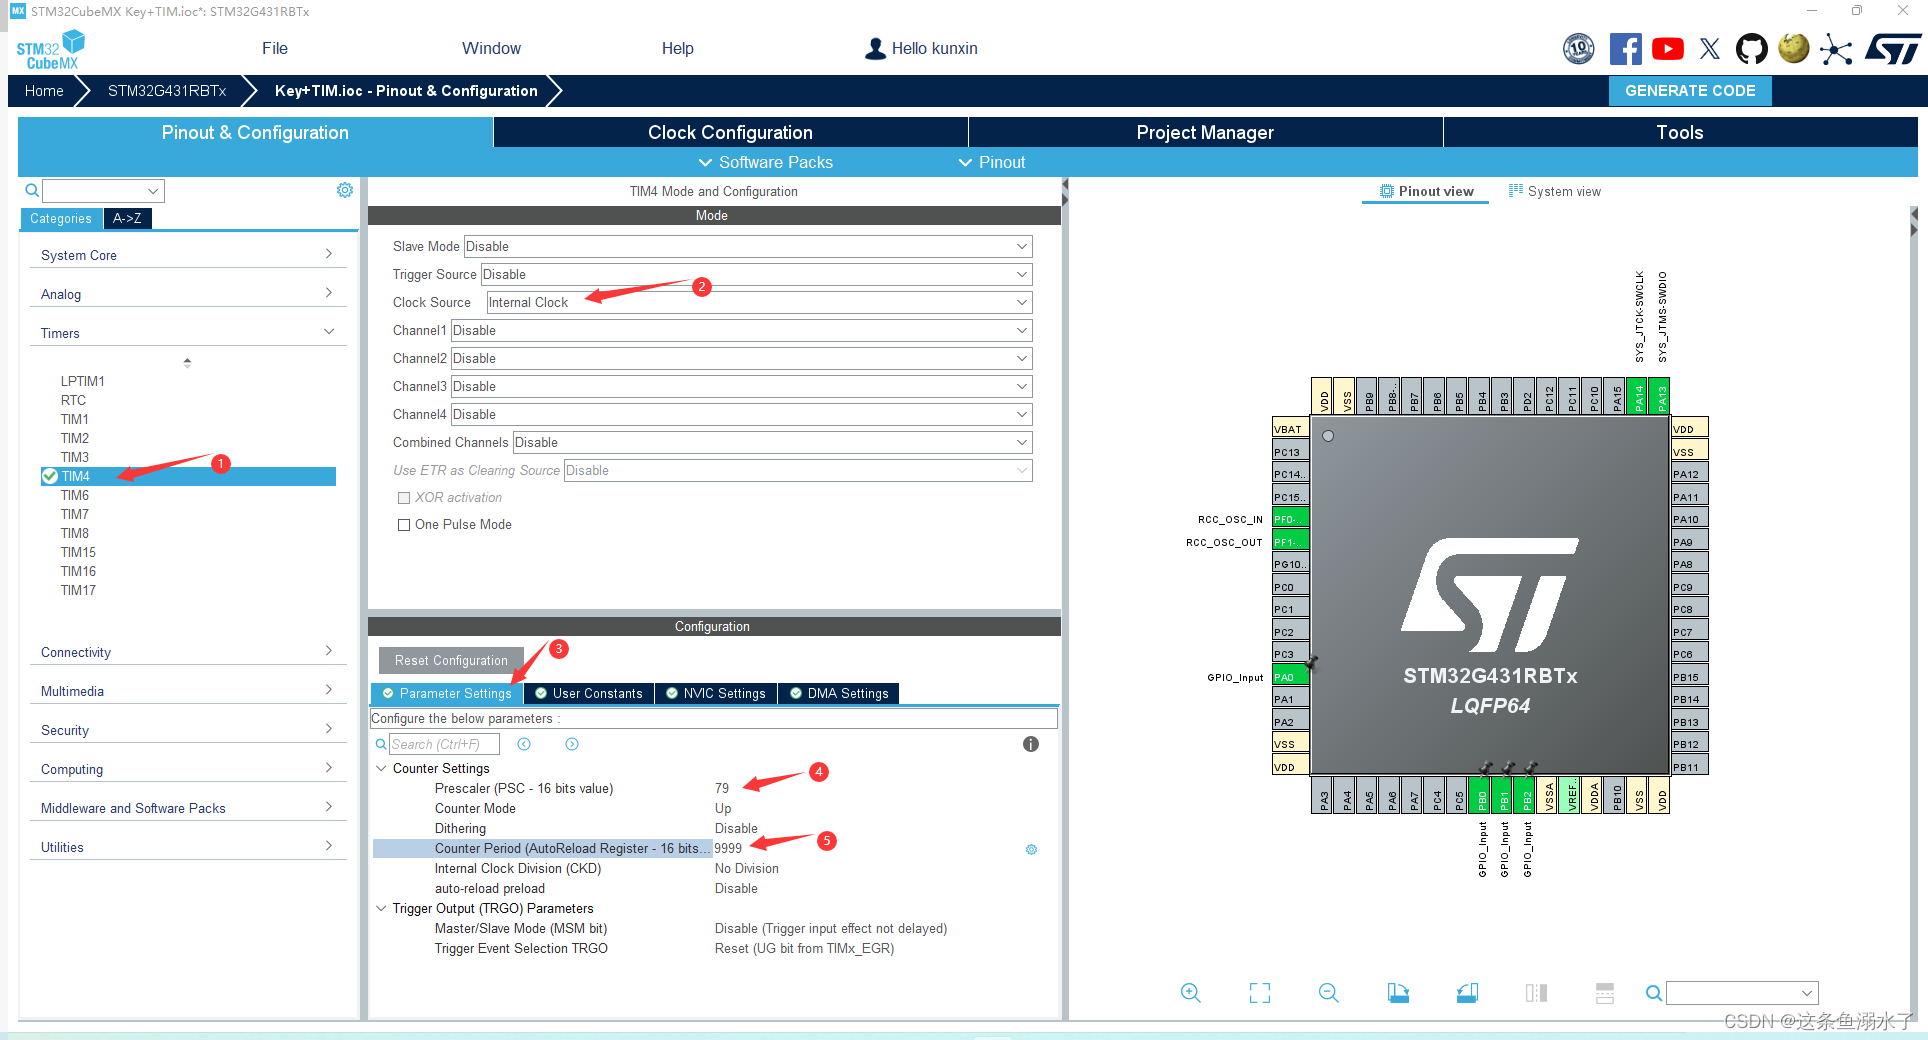This screenshot has height=1040, width=1928.
Task: Open the X social icon
Action: (x=1710, y=49)
